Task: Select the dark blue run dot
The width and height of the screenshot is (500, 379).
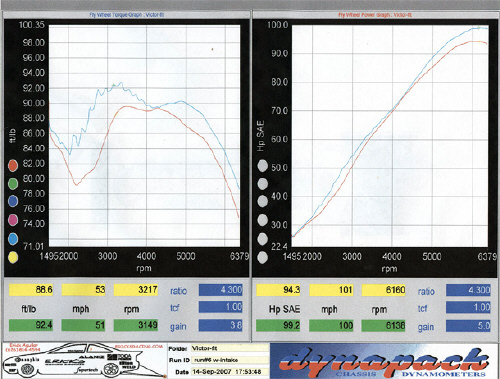Action: point(13,201)
